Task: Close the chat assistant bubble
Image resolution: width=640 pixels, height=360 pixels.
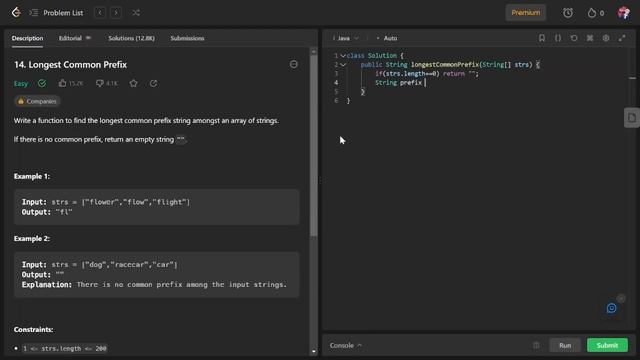Action: tap(620, 298)
